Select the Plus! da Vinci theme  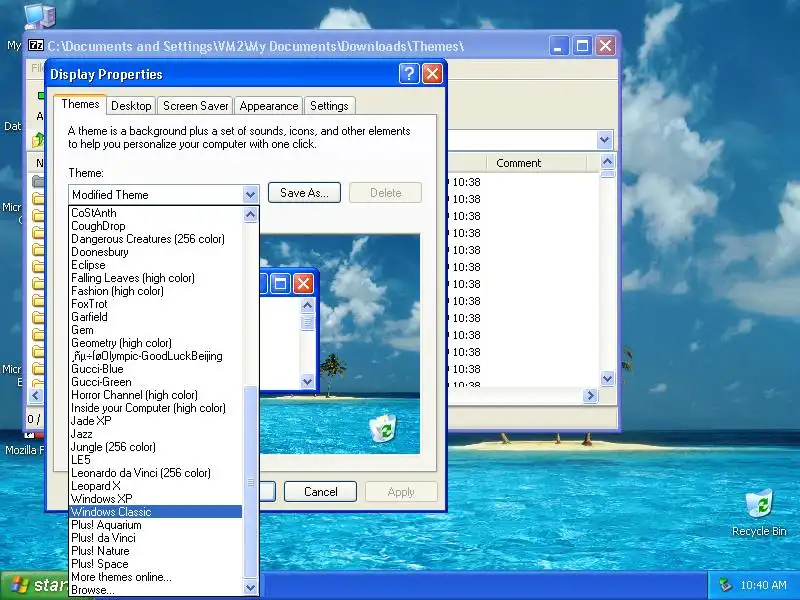[156, 538]
